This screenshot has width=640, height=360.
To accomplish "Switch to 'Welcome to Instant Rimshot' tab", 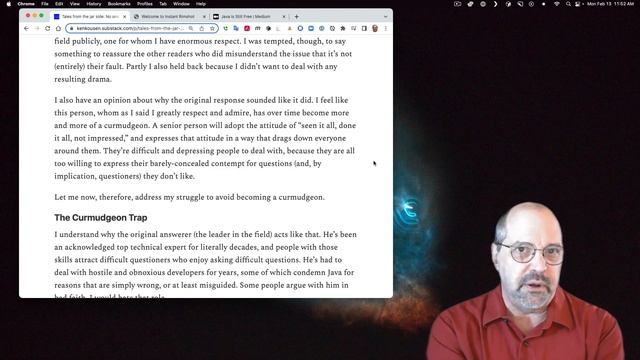I will pos(168,17).
